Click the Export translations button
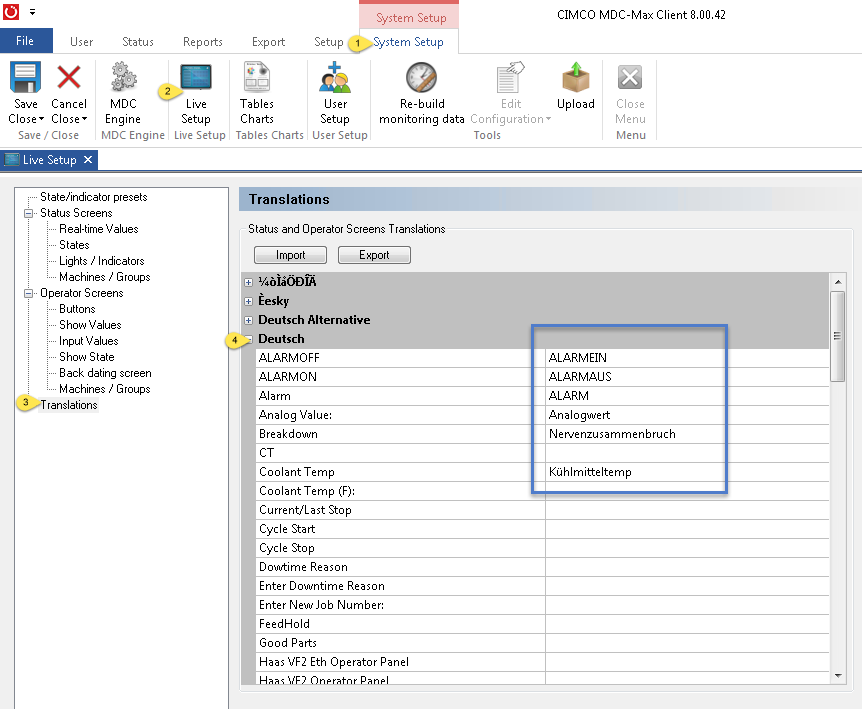862x709 pixels. (374, 255)
